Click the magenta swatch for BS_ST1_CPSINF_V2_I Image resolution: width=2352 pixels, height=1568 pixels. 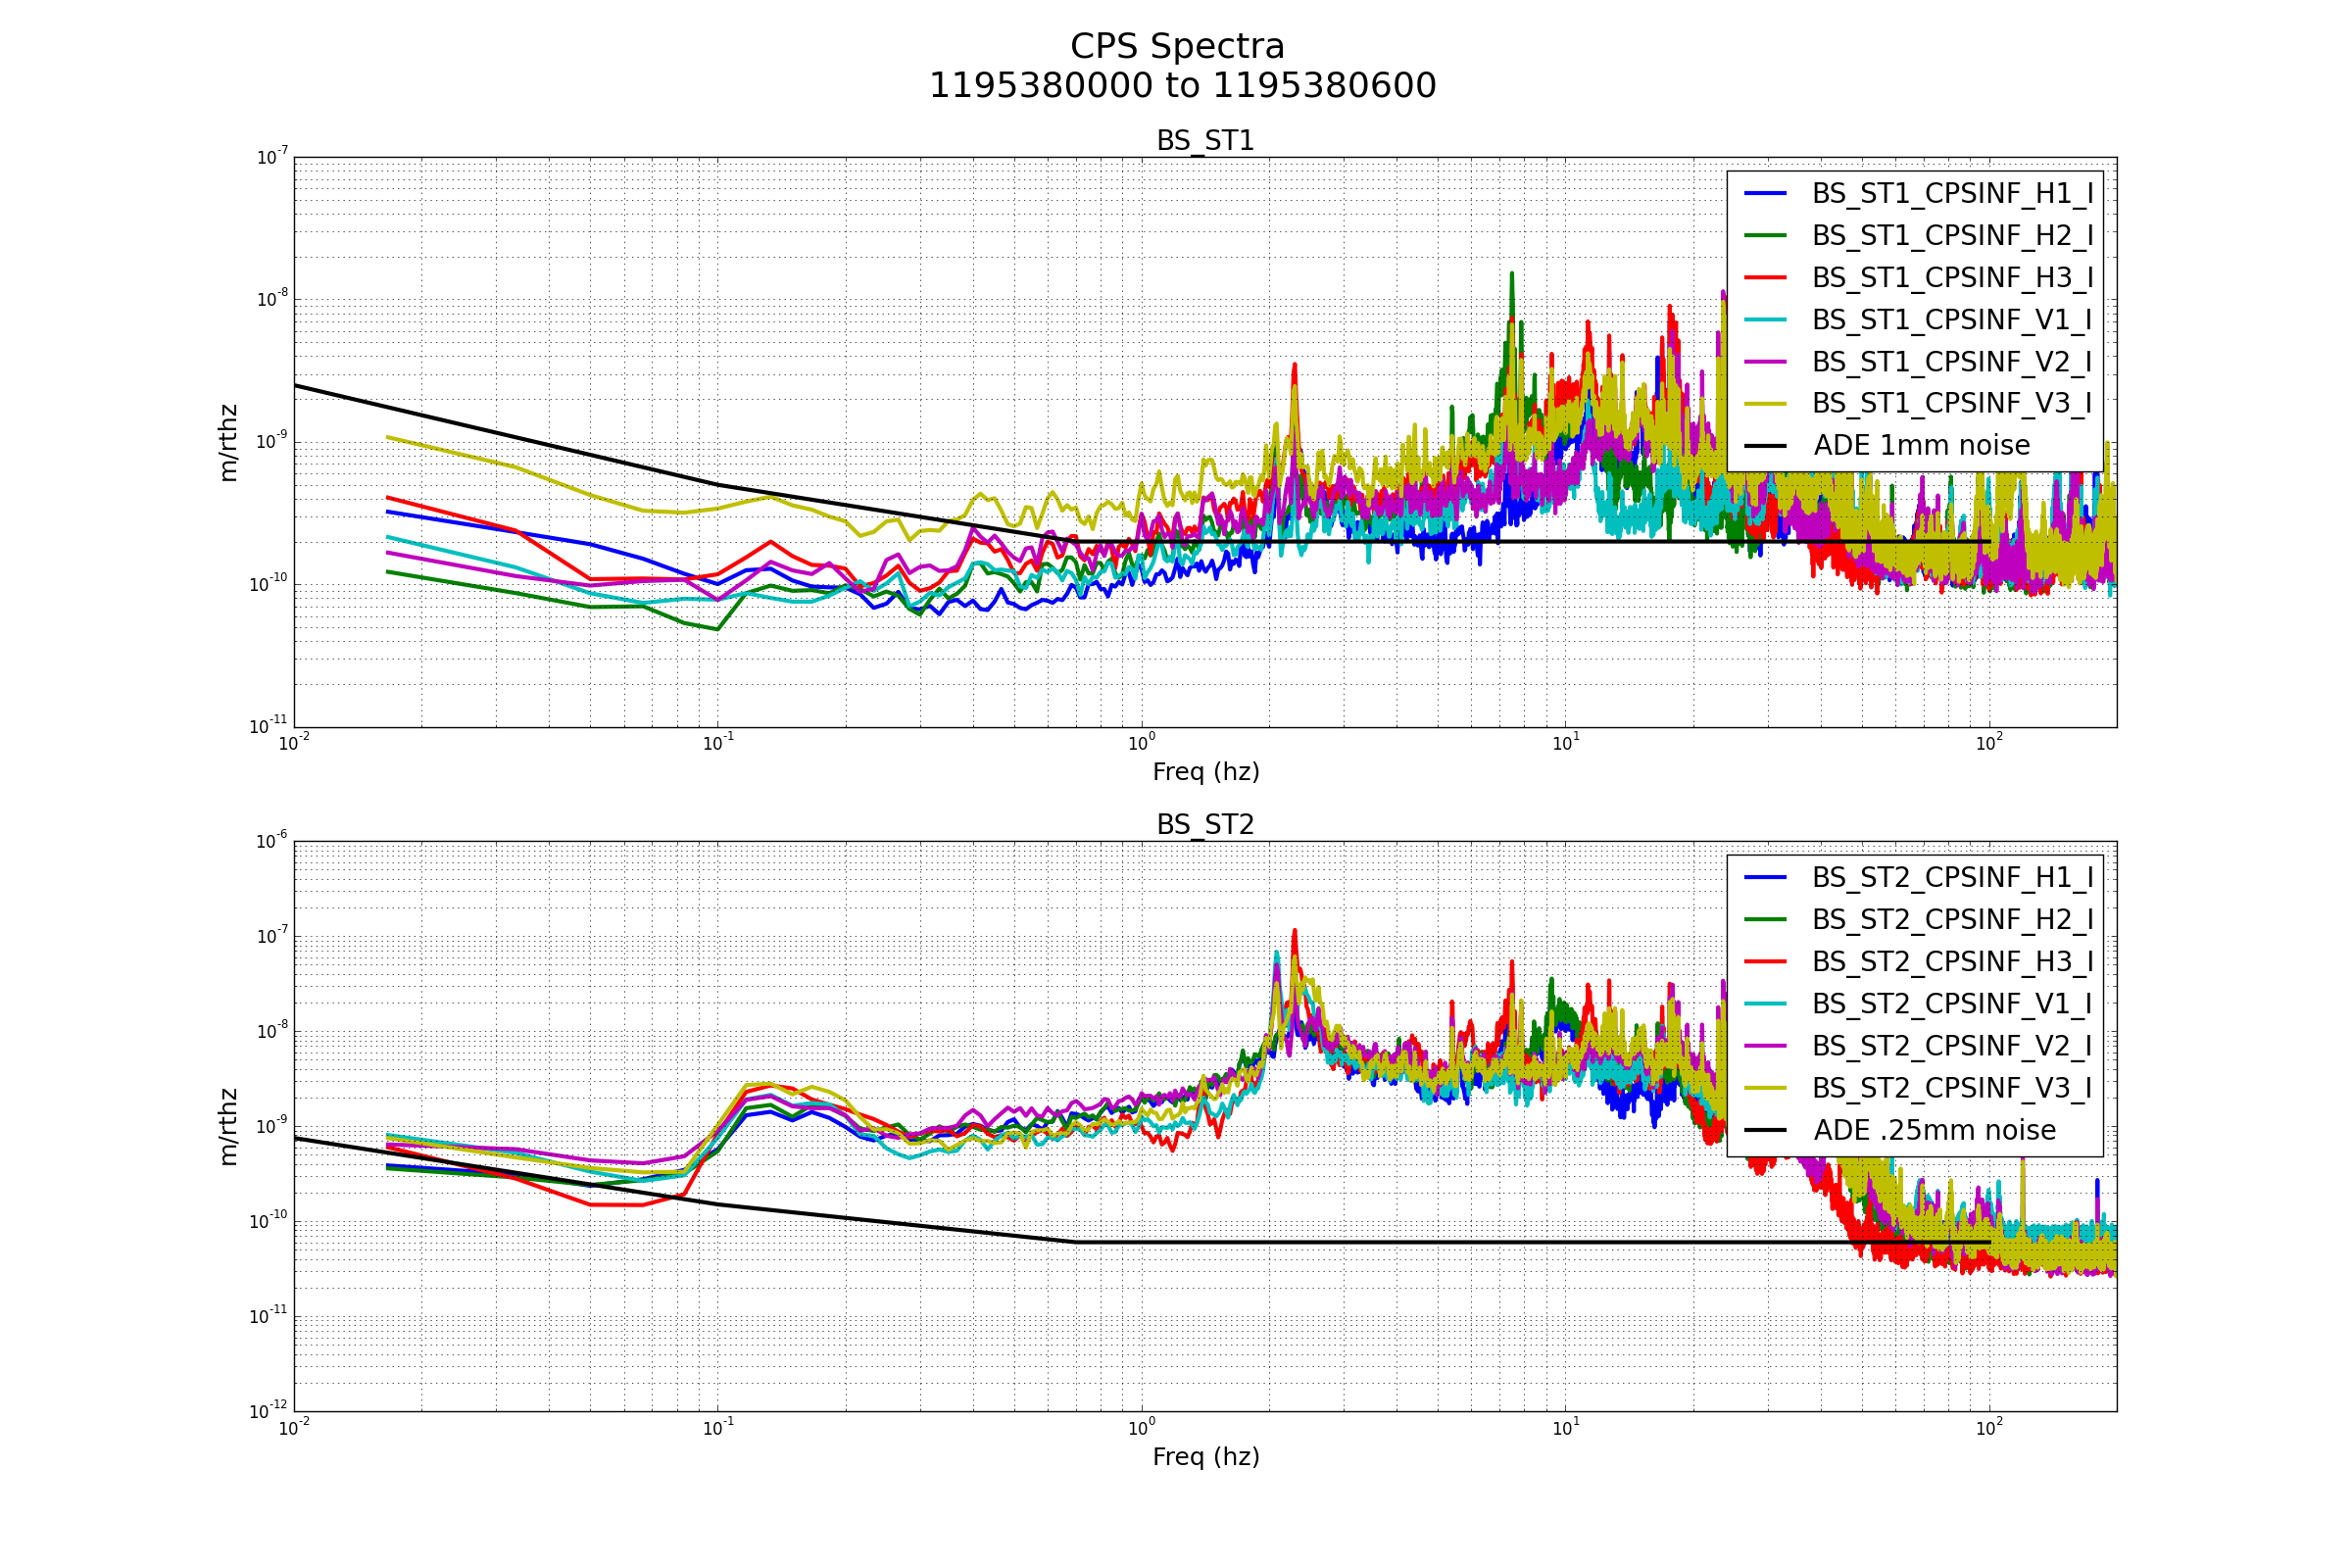(1765, 361)
